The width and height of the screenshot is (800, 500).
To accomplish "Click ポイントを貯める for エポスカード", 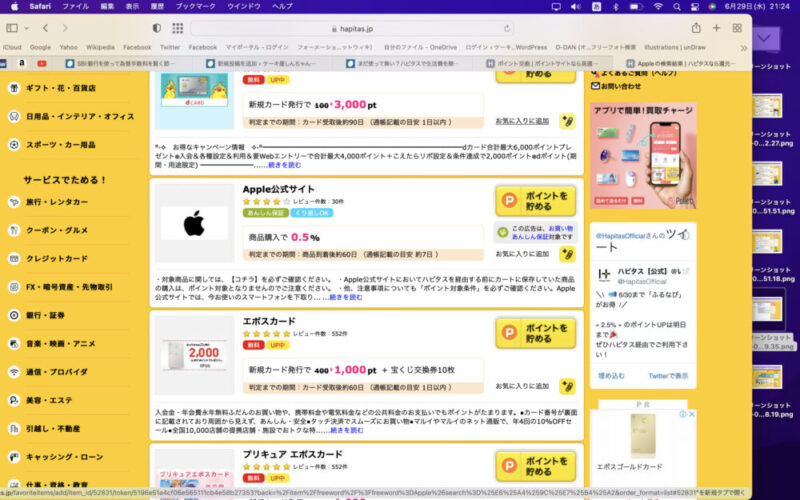I will [536, 333].
